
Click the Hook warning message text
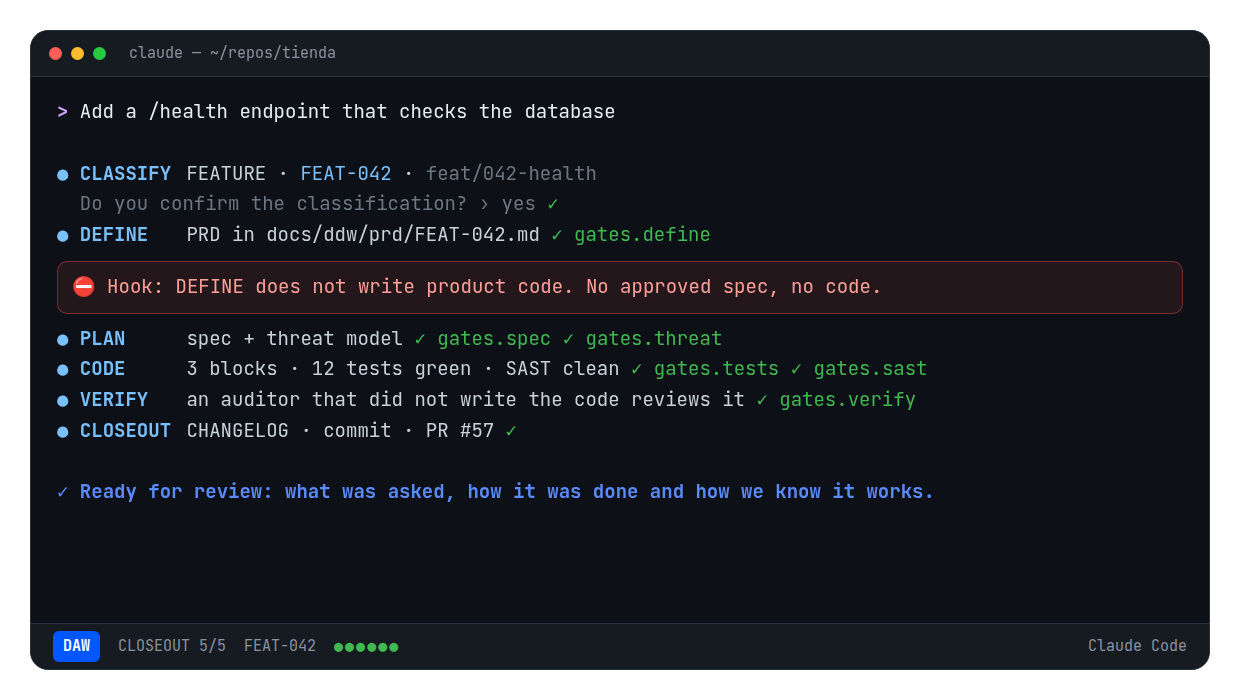[495, 287]
